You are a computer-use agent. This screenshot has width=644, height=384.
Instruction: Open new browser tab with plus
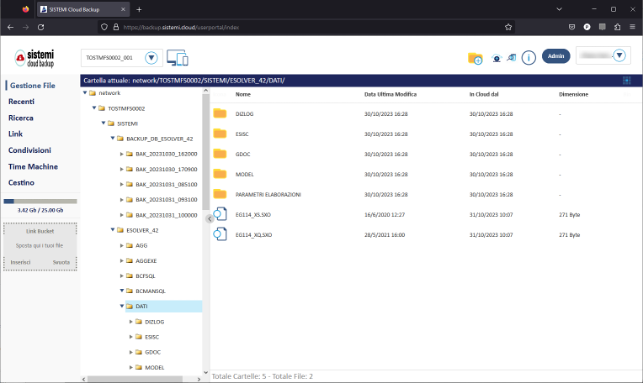pos(139,9)
